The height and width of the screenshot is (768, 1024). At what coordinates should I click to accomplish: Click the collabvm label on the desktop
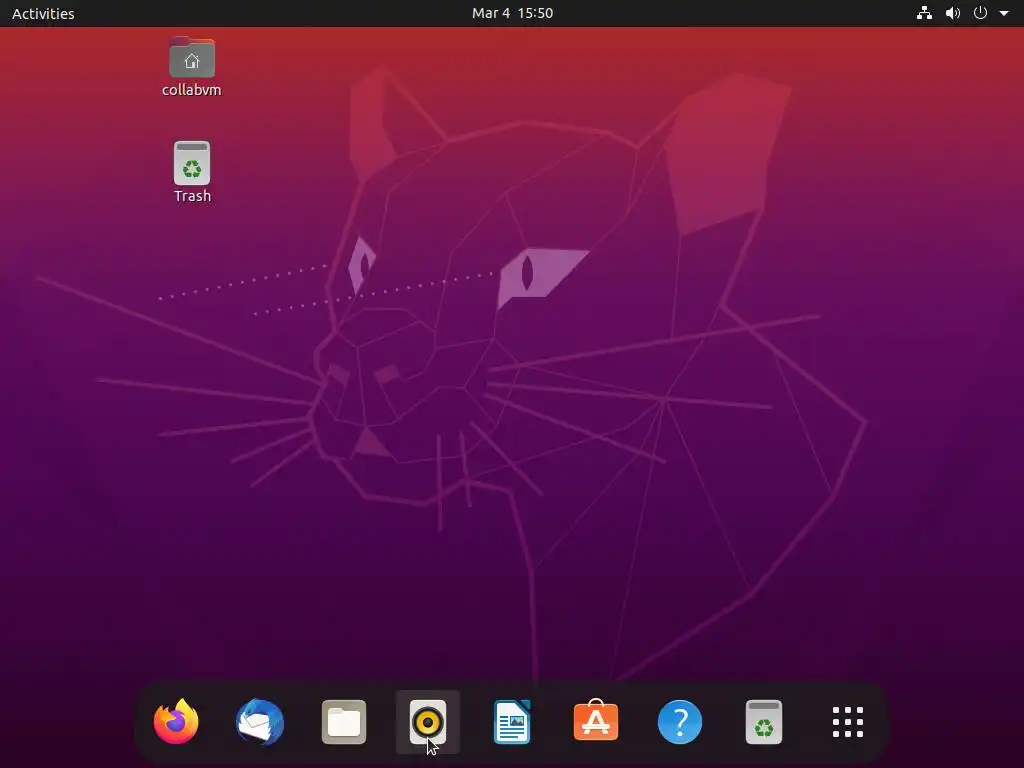[191, 90]
